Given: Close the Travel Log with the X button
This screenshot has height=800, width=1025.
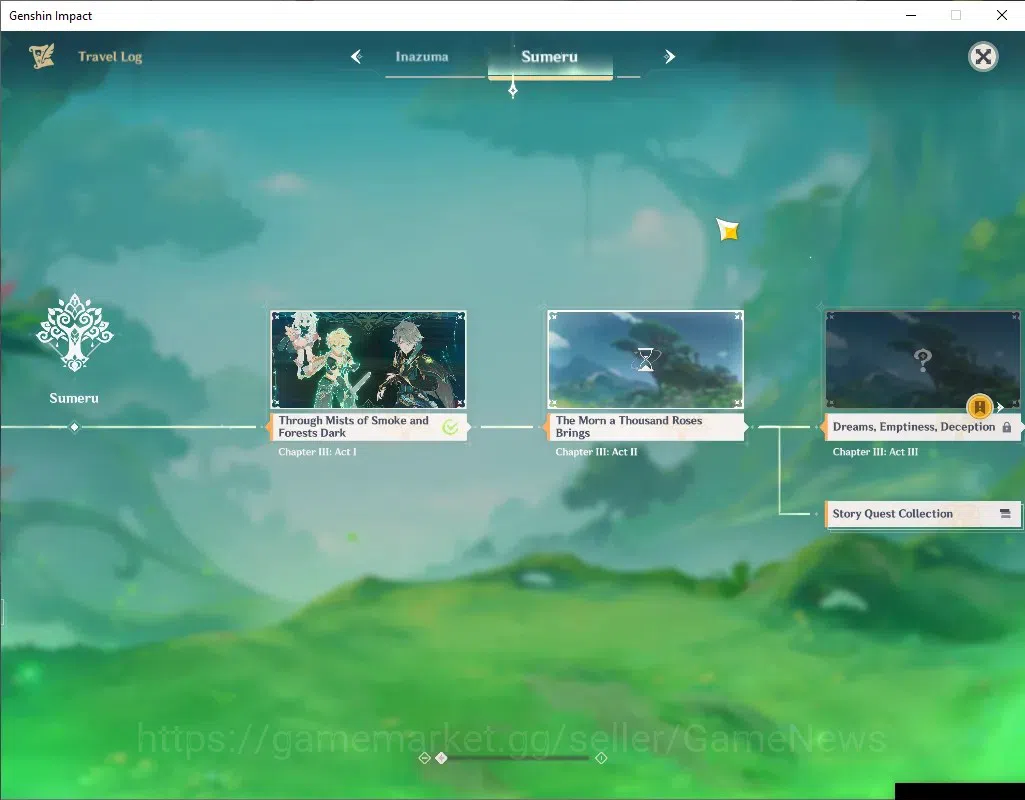Looking at the screenshot, I should 983,57.
